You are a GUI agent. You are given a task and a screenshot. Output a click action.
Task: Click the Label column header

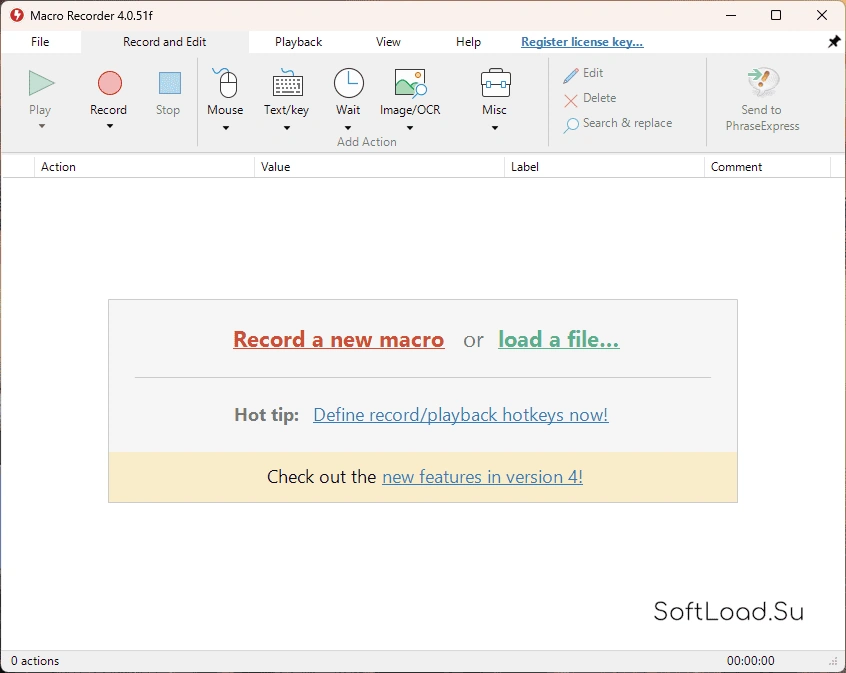click(604, 167)
